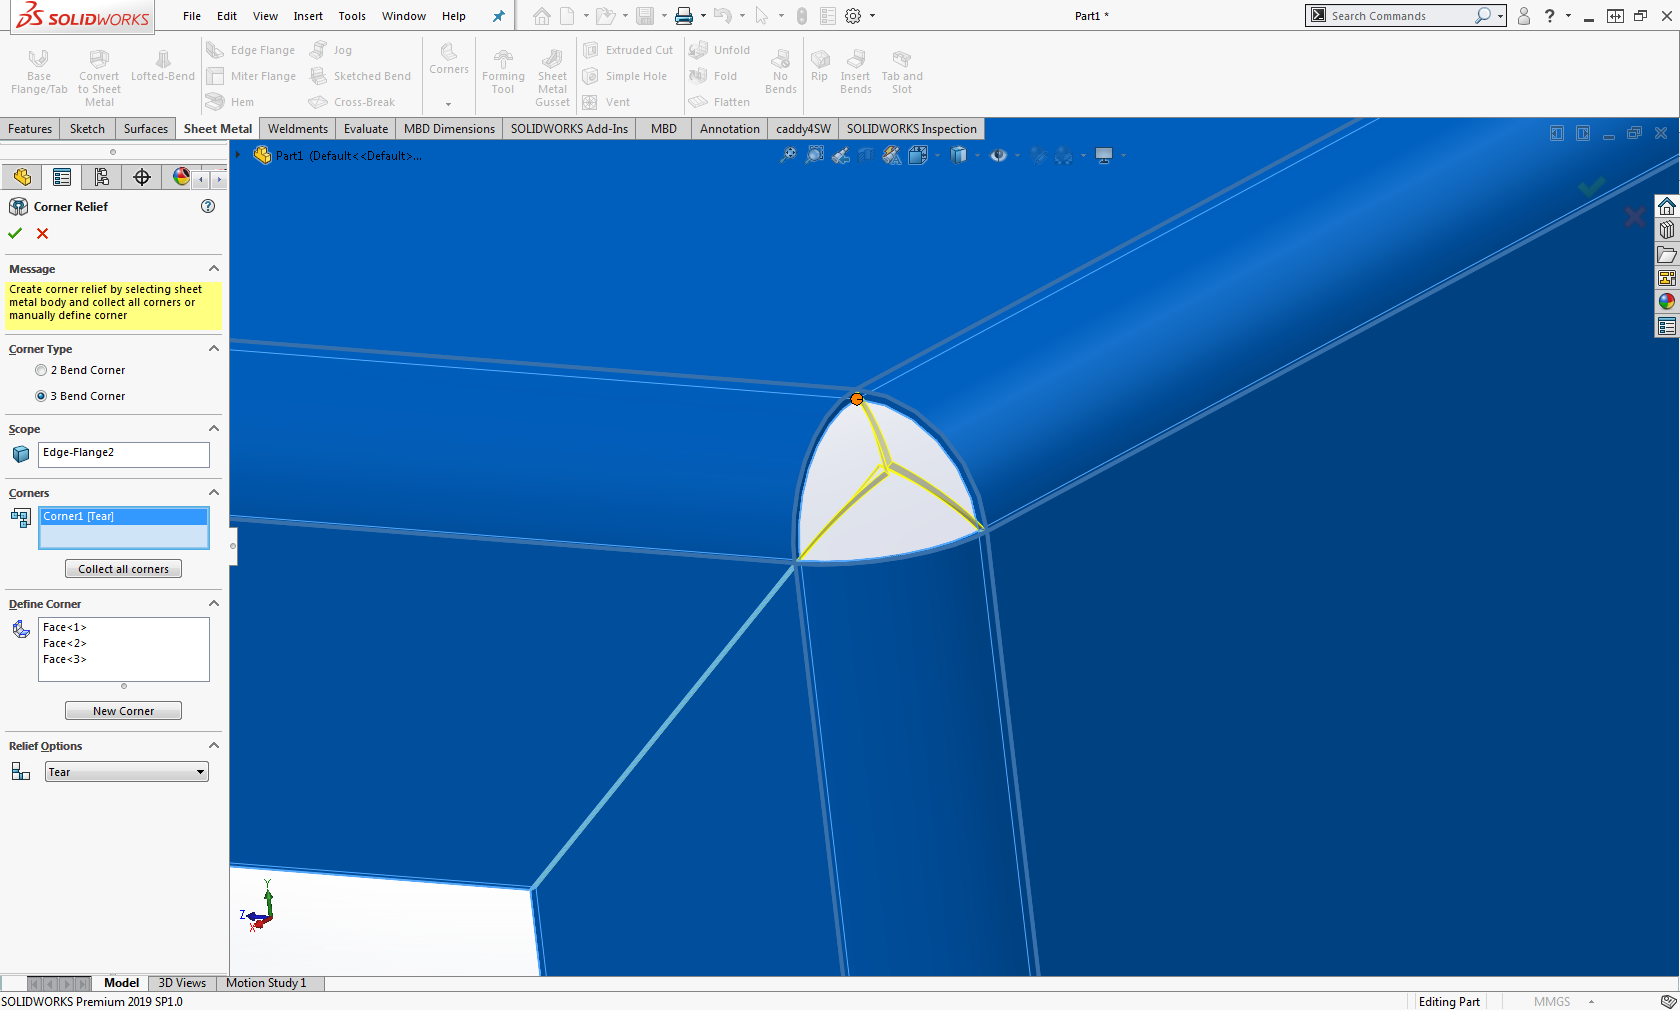
Task: Collapse the Message section
Action: click(213, 269)
